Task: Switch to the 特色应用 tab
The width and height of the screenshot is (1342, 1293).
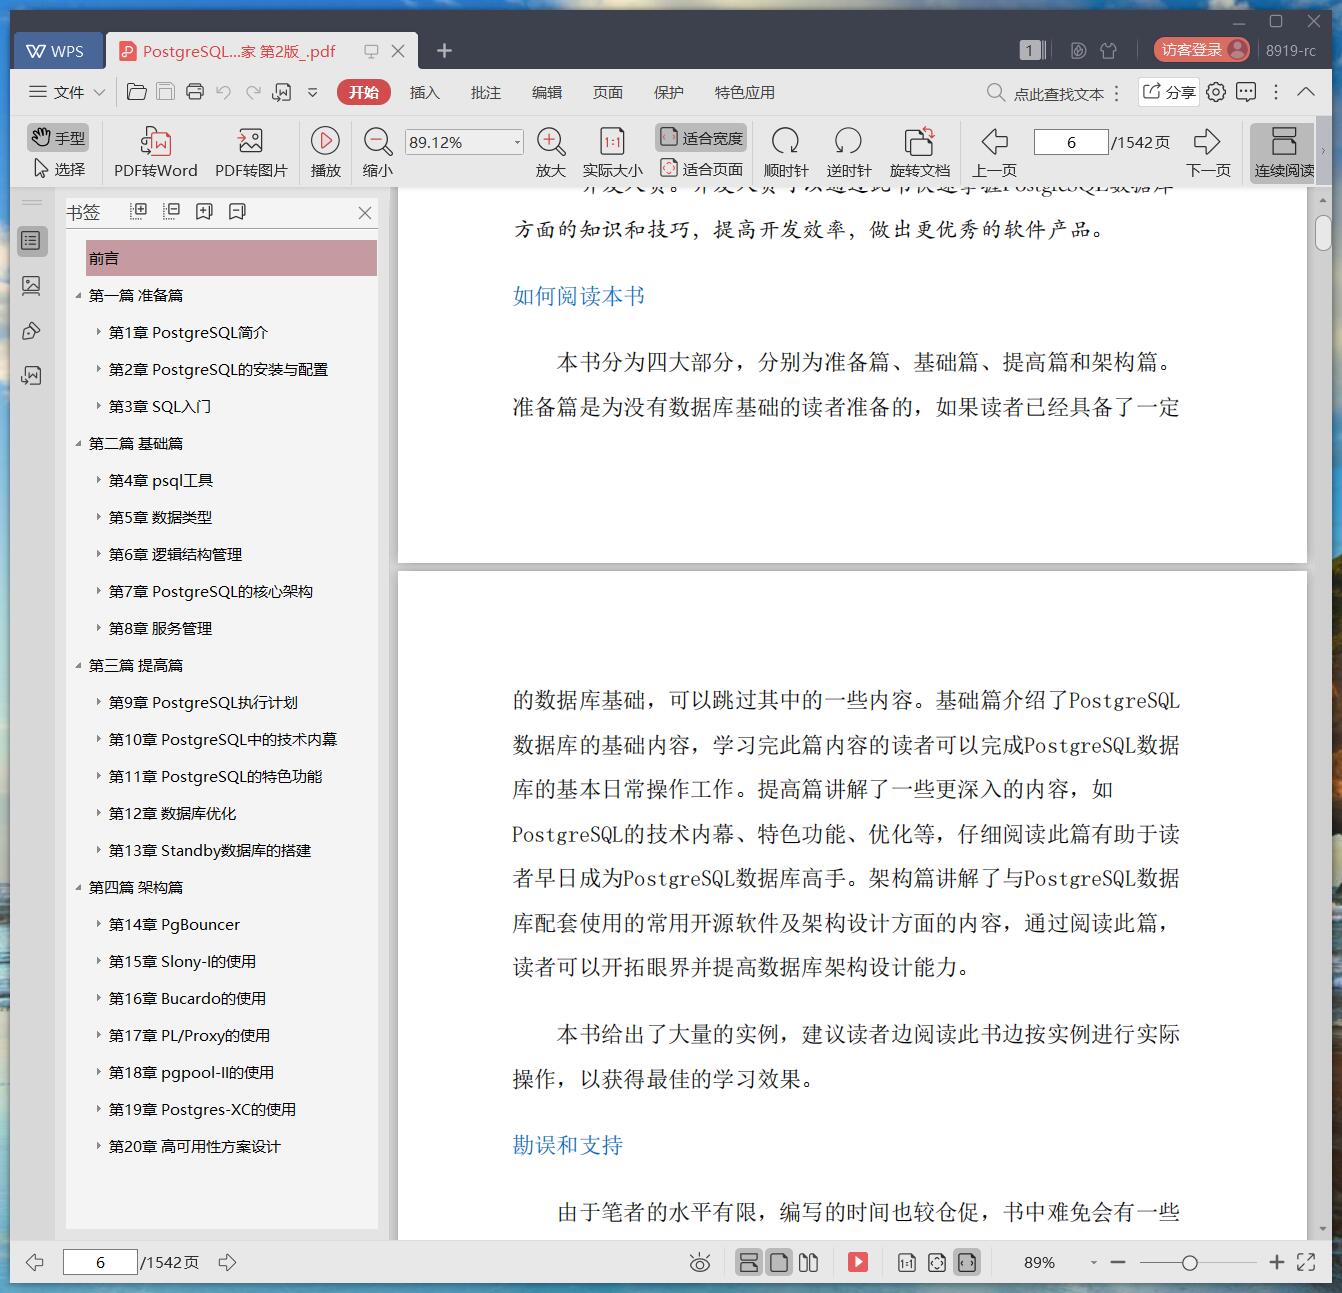Action: (744, 92)
